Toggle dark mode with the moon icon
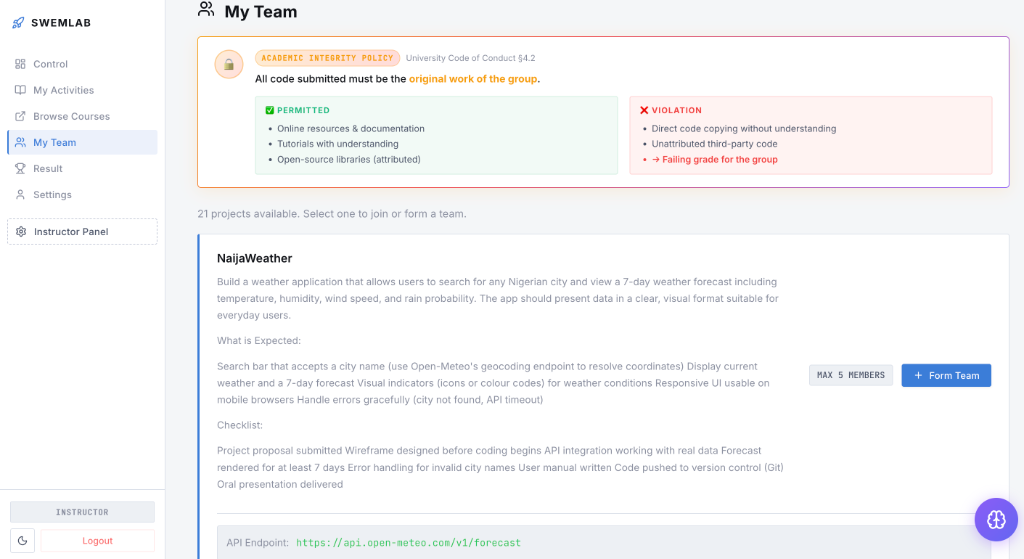The height and width of the screenshot is (559, 1024). 22,541
